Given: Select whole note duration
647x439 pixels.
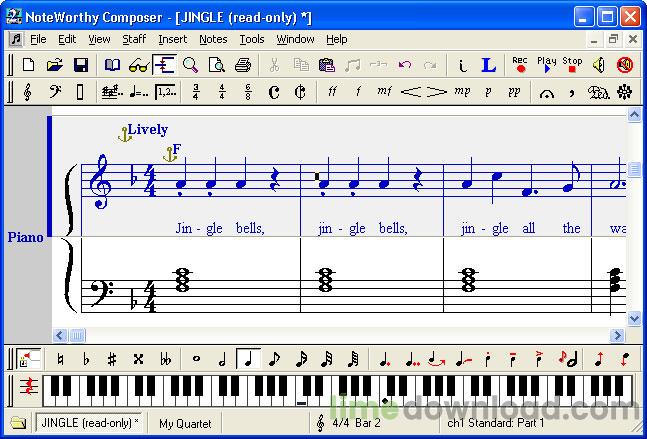Looking at the screenshot, I should (196, 359).
